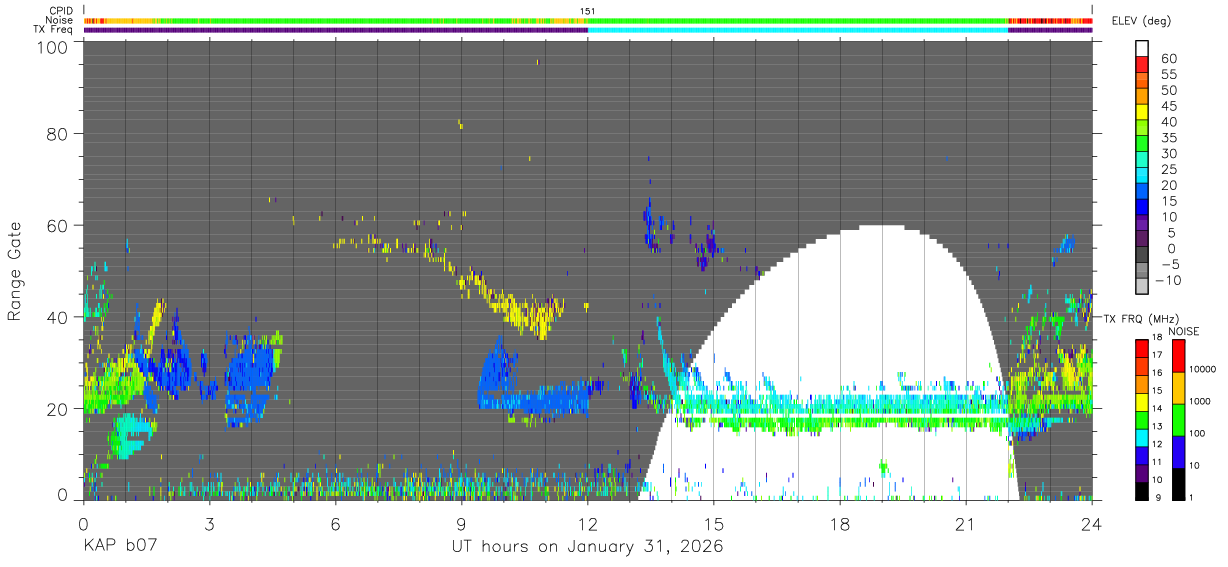Click hour '24' on the UT axis
The height and width of the screenshot is (567, 1228).
point(1091,524)
